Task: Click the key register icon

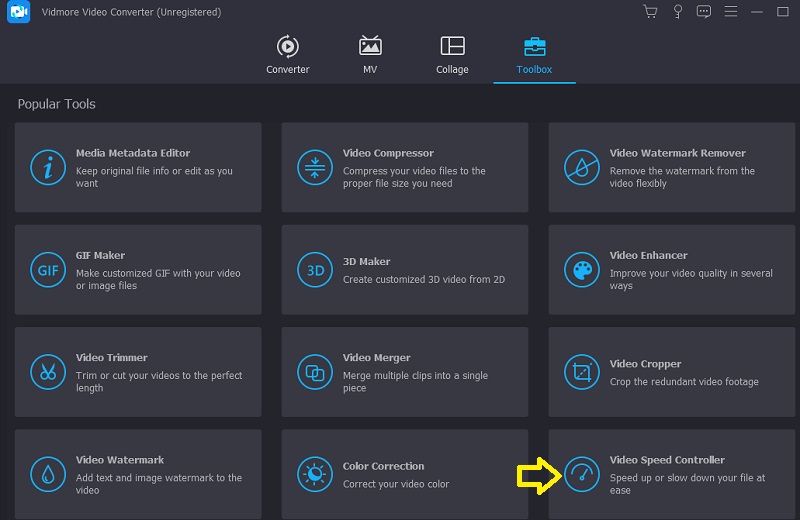Action: 677,12
